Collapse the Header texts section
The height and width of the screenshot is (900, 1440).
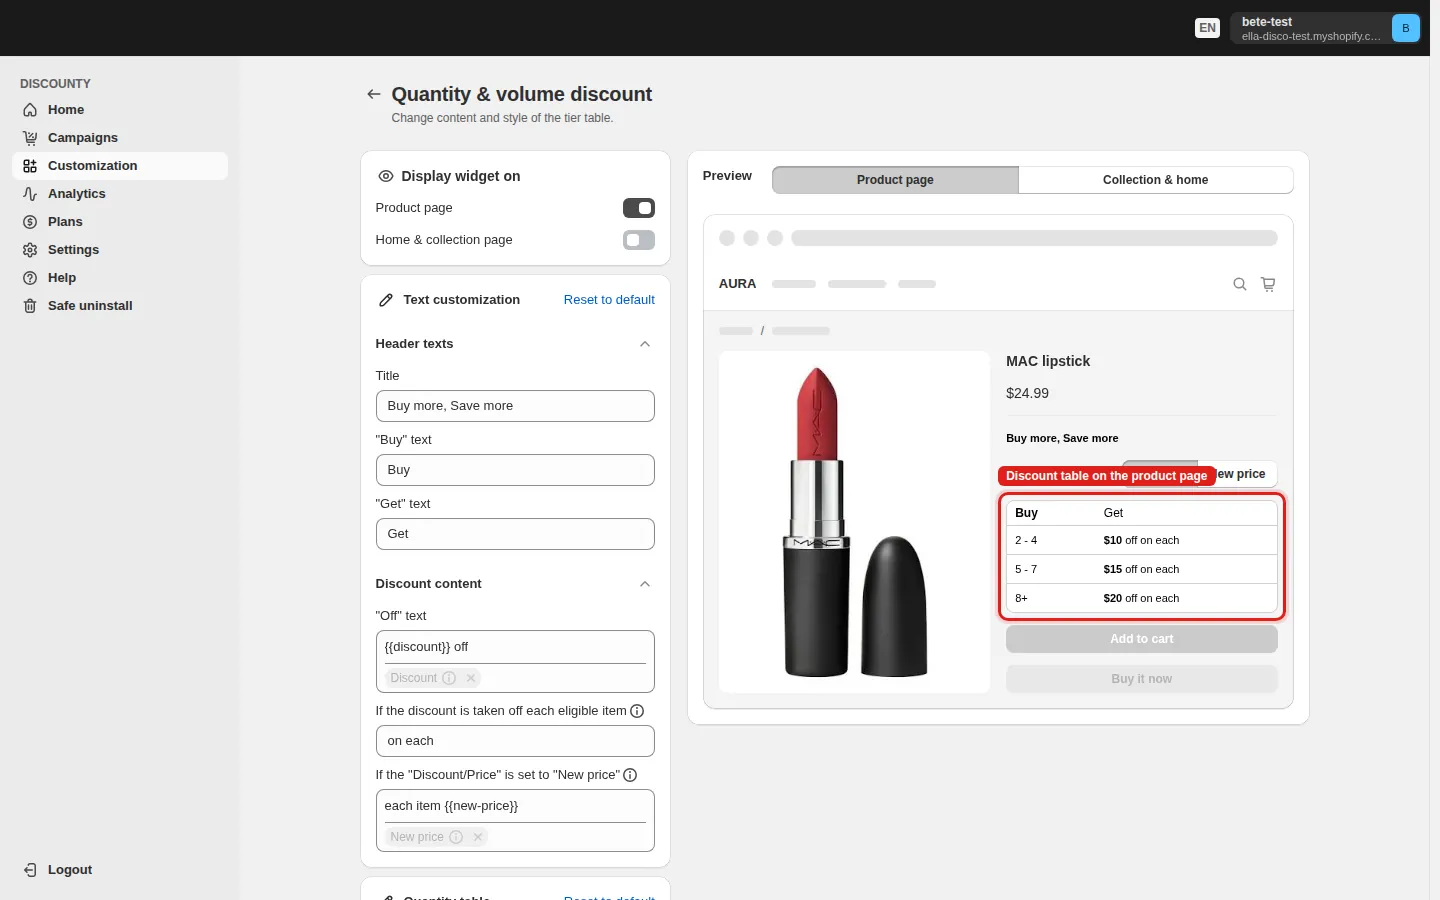coord(645,344)
